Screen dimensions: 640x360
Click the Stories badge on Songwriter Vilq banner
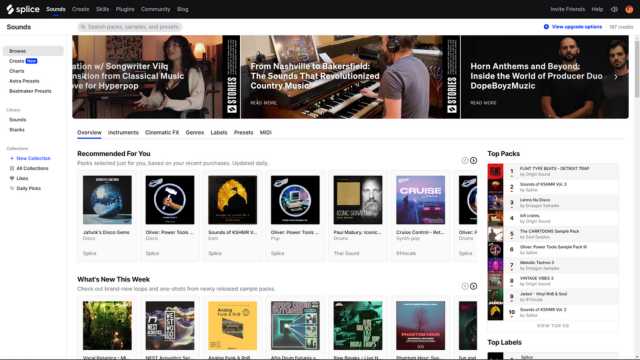point(232,94)
